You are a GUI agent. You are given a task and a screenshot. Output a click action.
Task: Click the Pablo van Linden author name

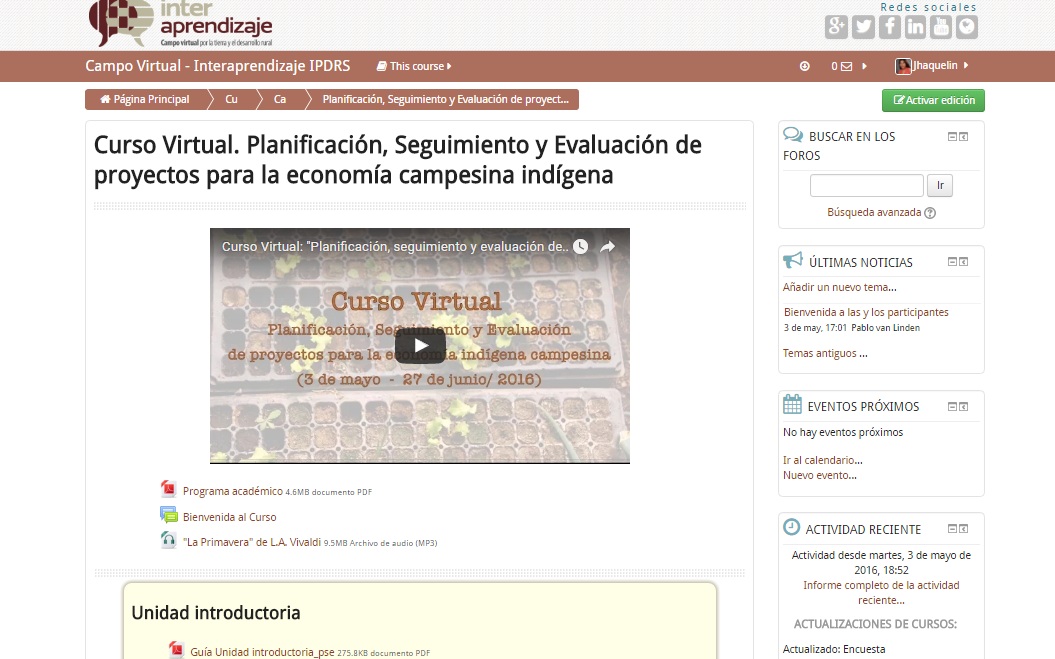pyautogui.click(x=885, y=328)
